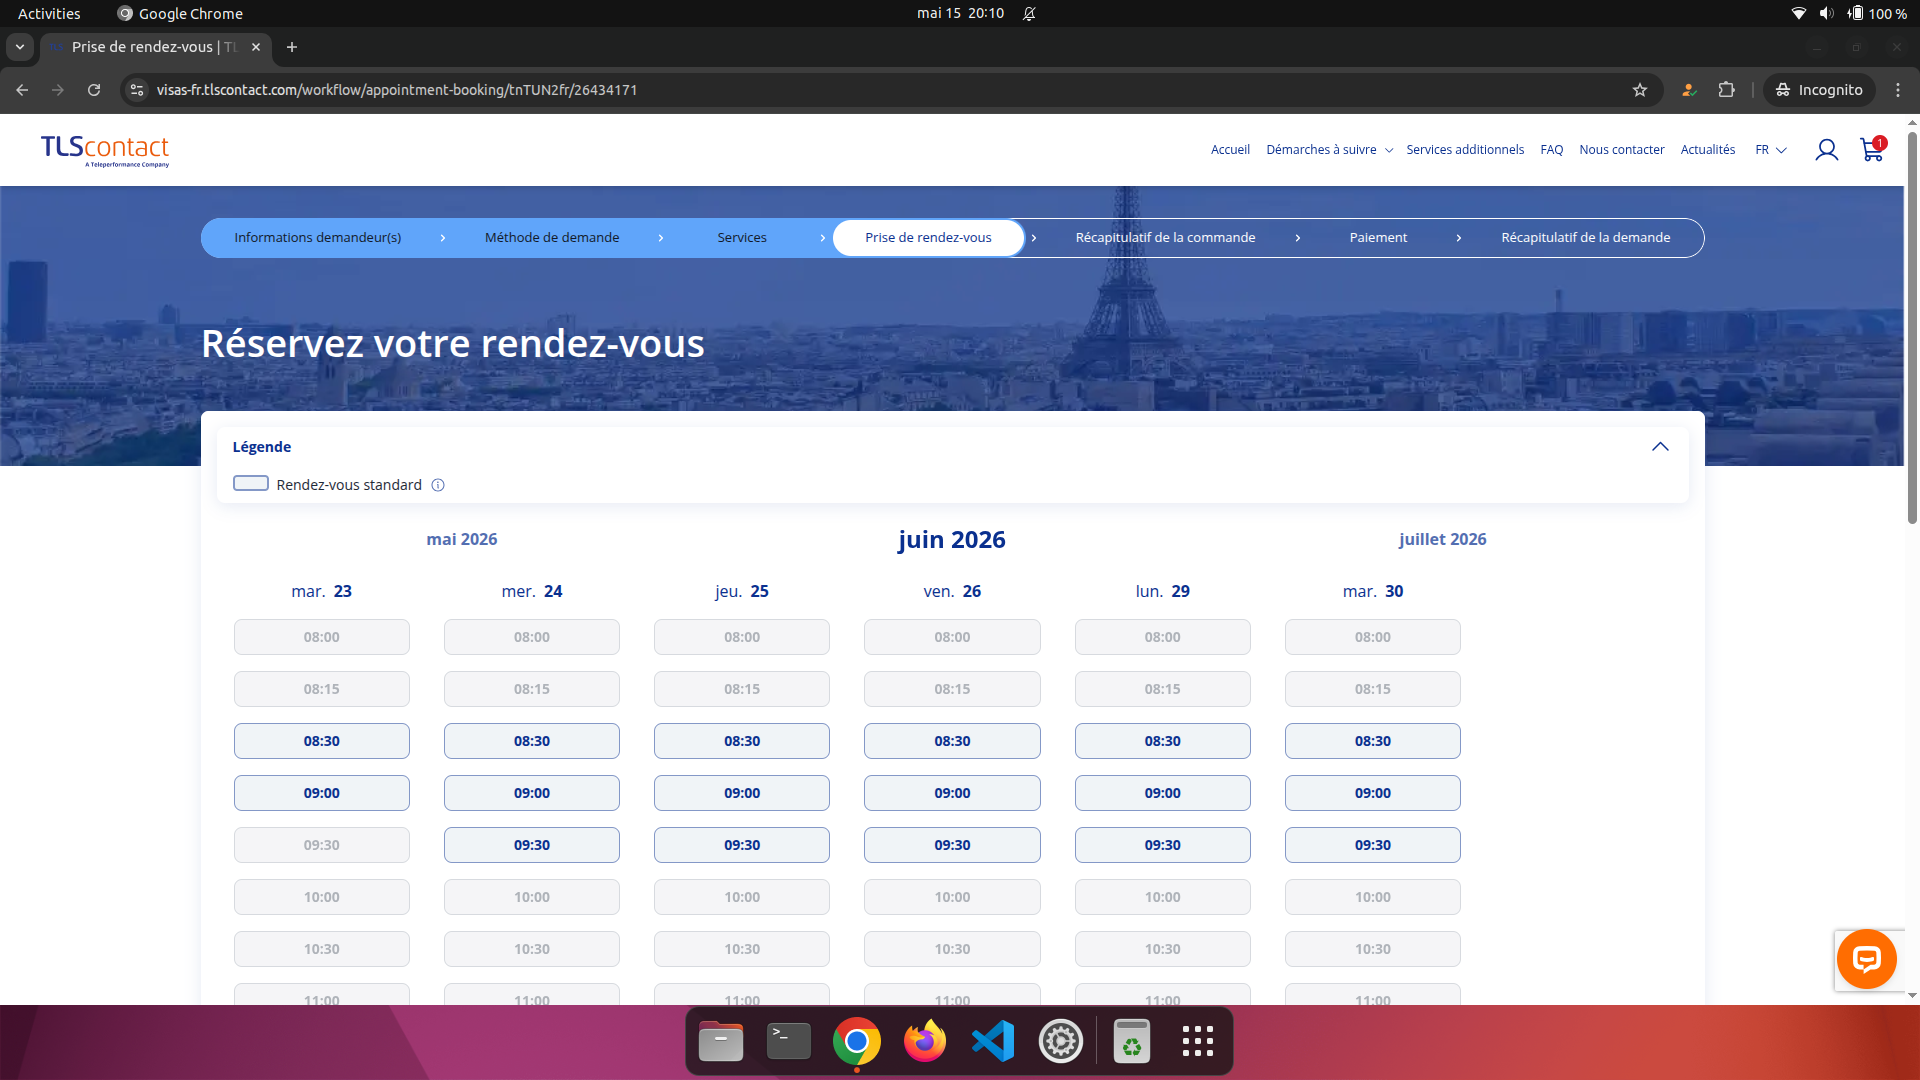Book 09:30 slot on mer. 24

tap(531, 846)
